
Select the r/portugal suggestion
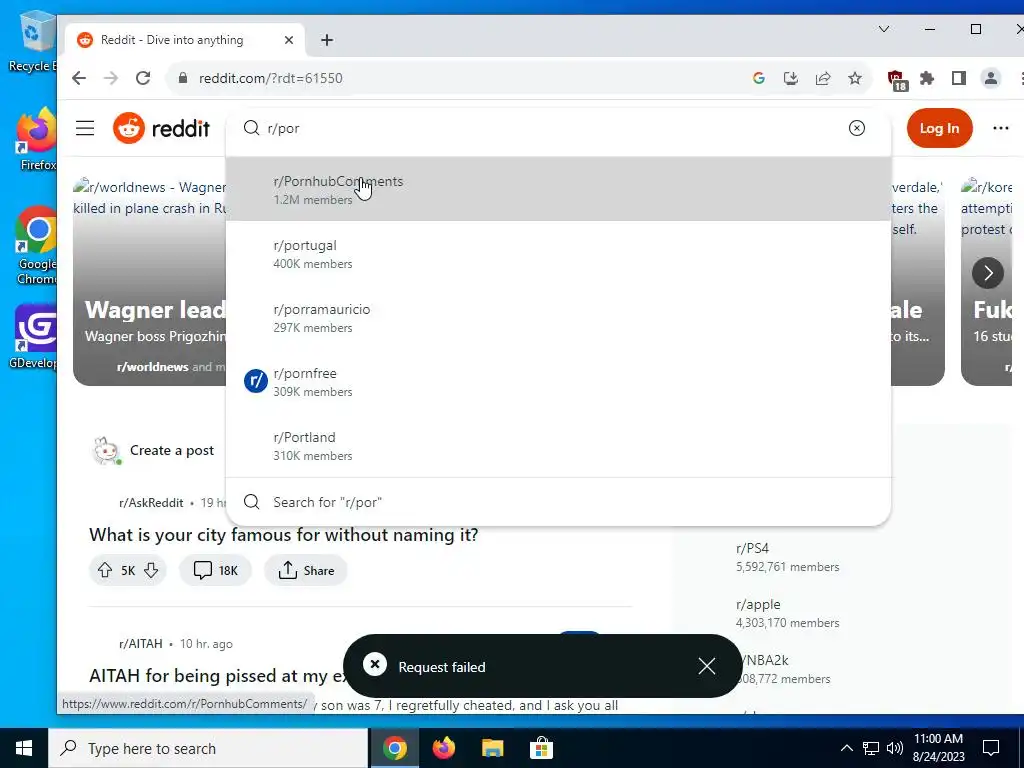558,254
